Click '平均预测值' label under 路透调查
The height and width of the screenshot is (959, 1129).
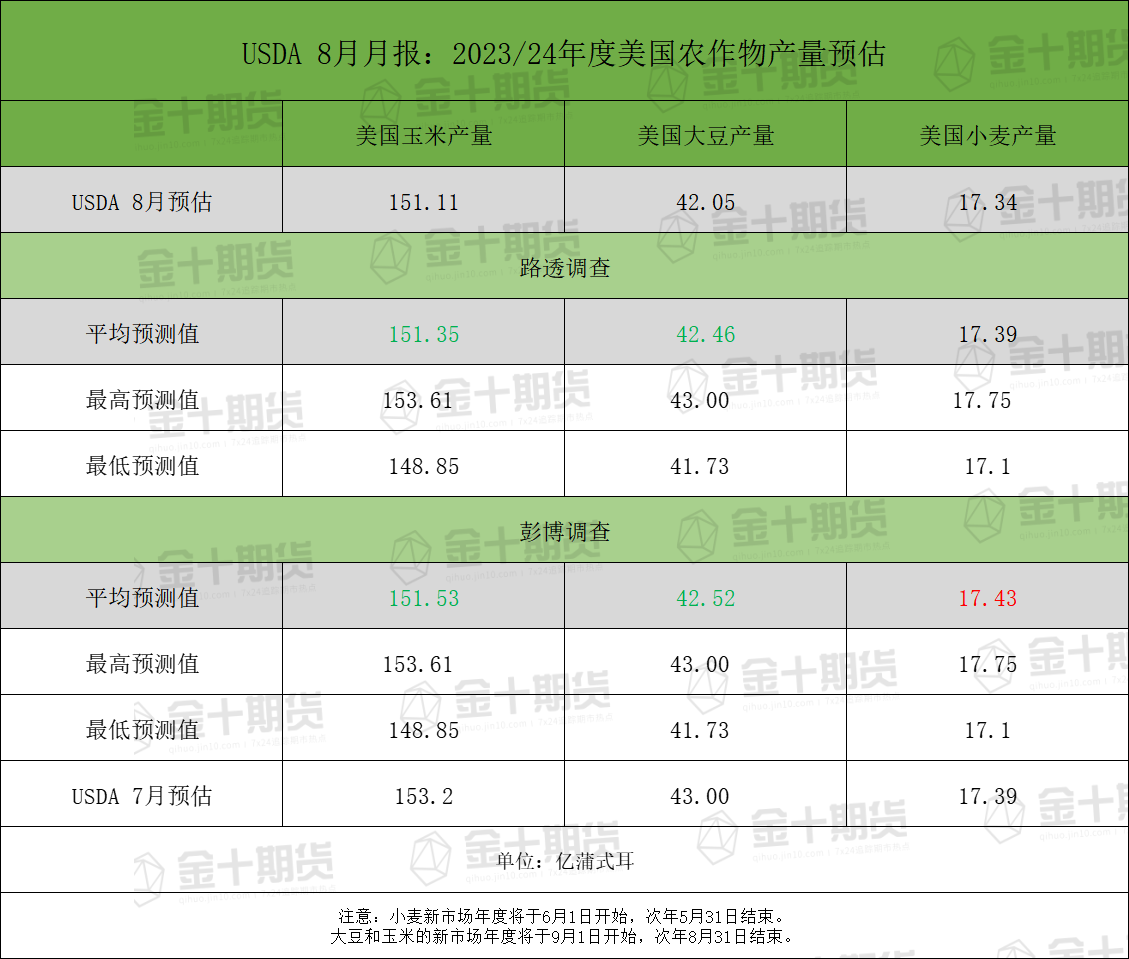142,334
